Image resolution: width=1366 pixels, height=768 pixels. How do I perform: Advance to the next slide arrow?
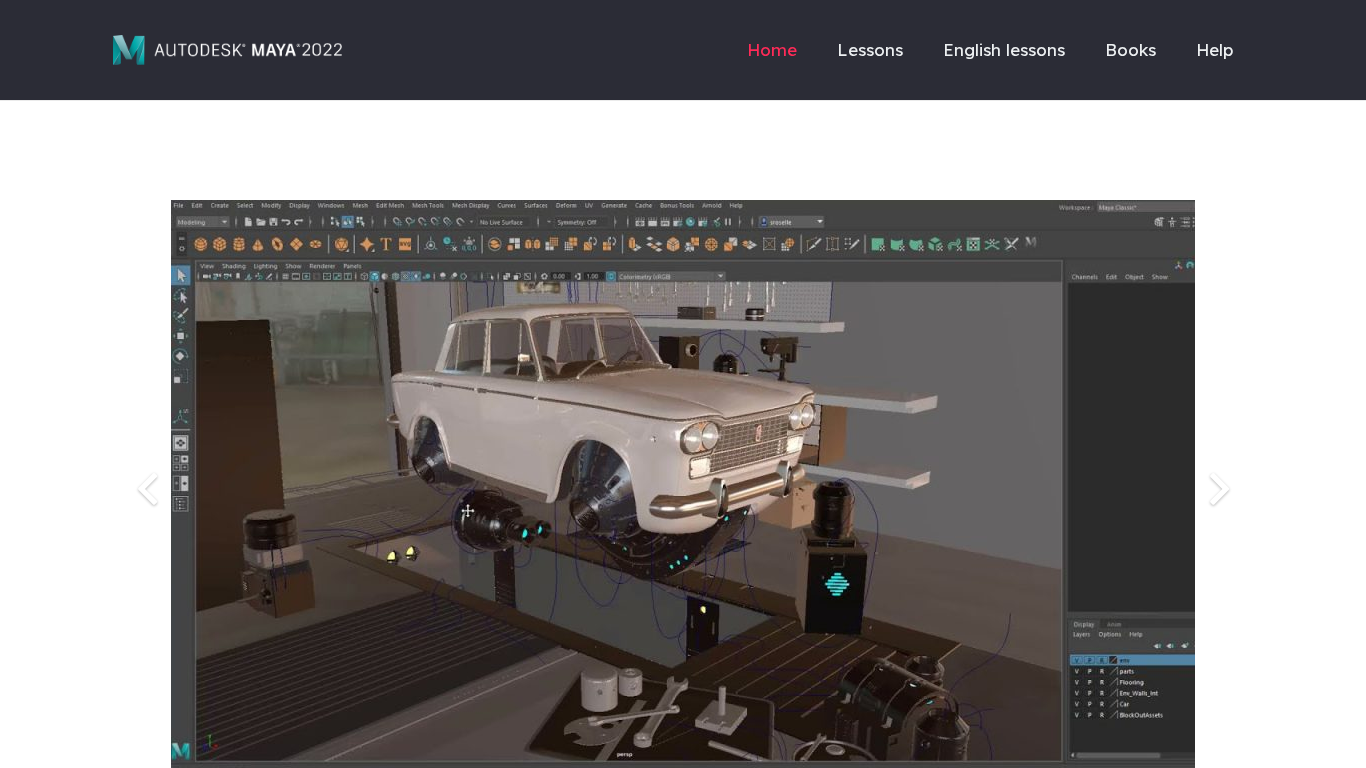[1218, 489]
